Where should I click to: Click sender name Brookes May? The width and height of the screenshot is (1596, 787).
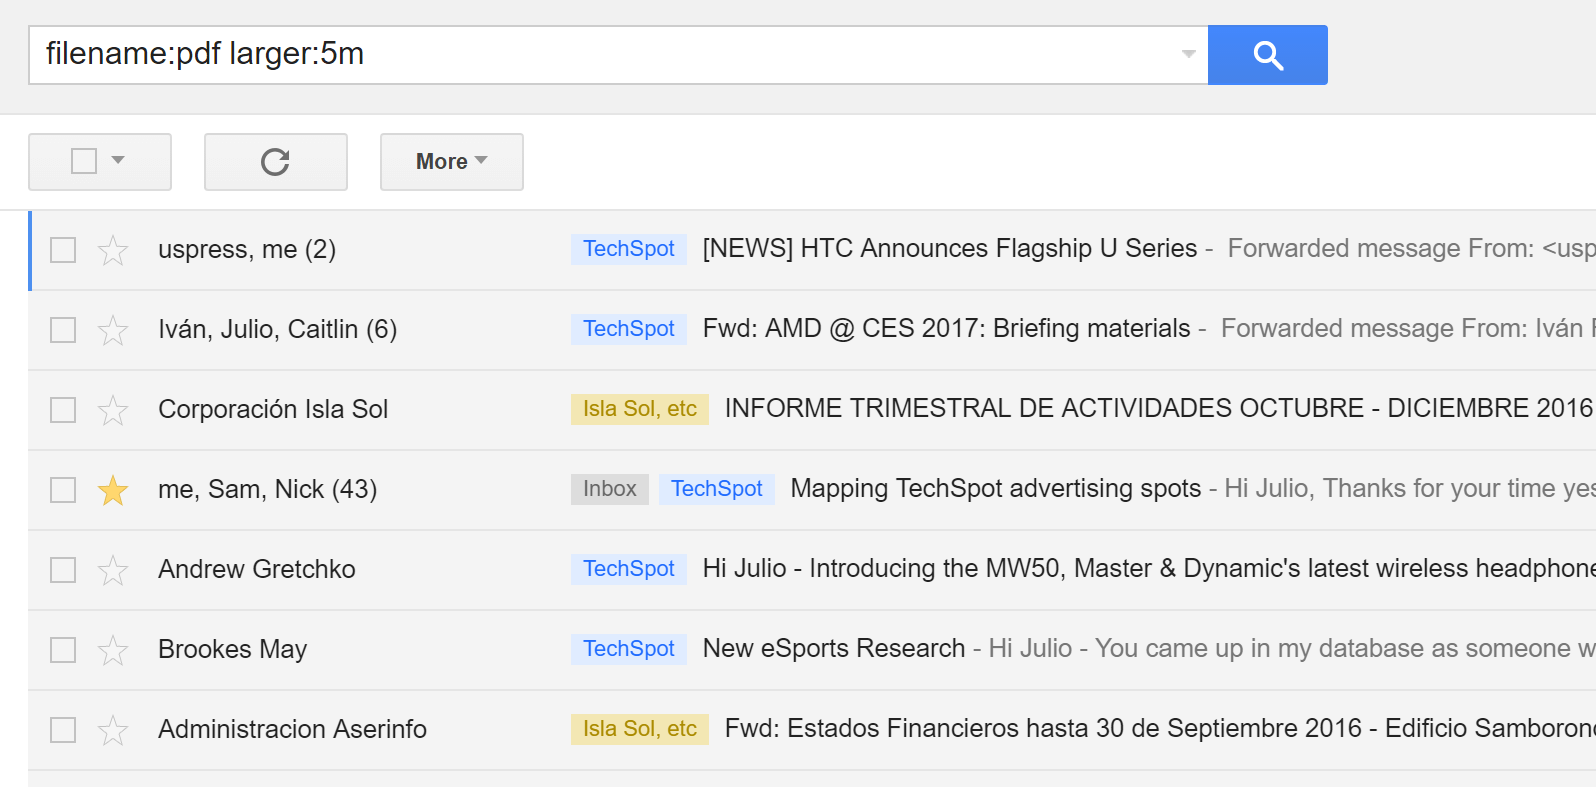click(233, 650)
